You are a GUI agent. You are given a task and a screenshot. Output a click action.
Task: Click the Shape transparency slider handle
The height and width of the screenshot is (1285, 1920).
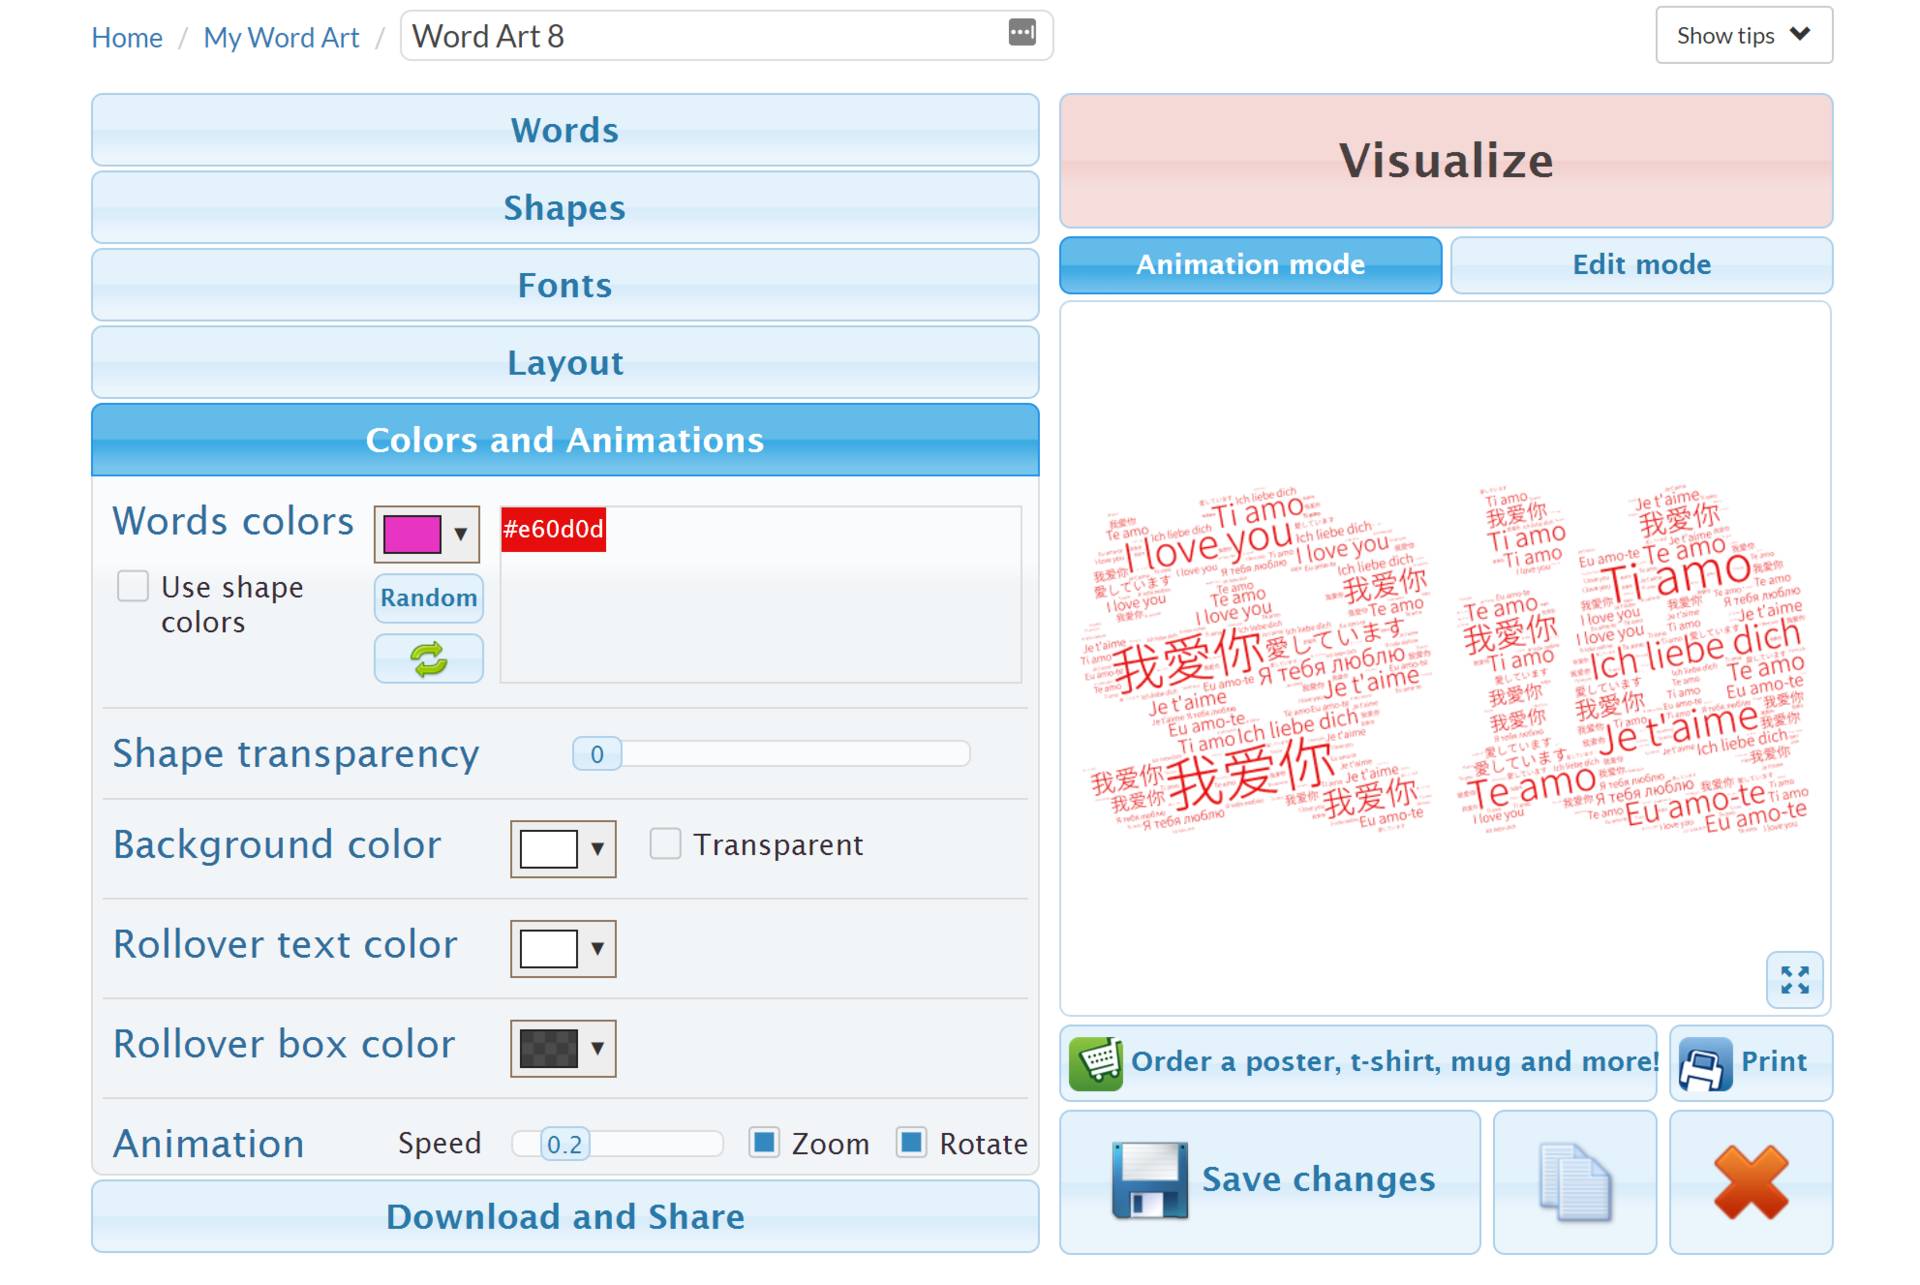coord(597,754)
